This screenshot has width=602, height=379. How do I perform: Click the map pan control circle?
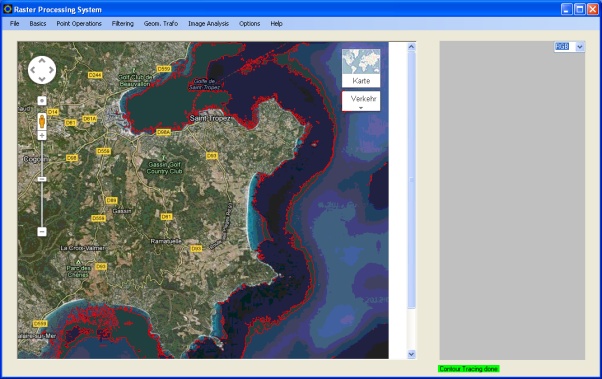coord(42,70)
